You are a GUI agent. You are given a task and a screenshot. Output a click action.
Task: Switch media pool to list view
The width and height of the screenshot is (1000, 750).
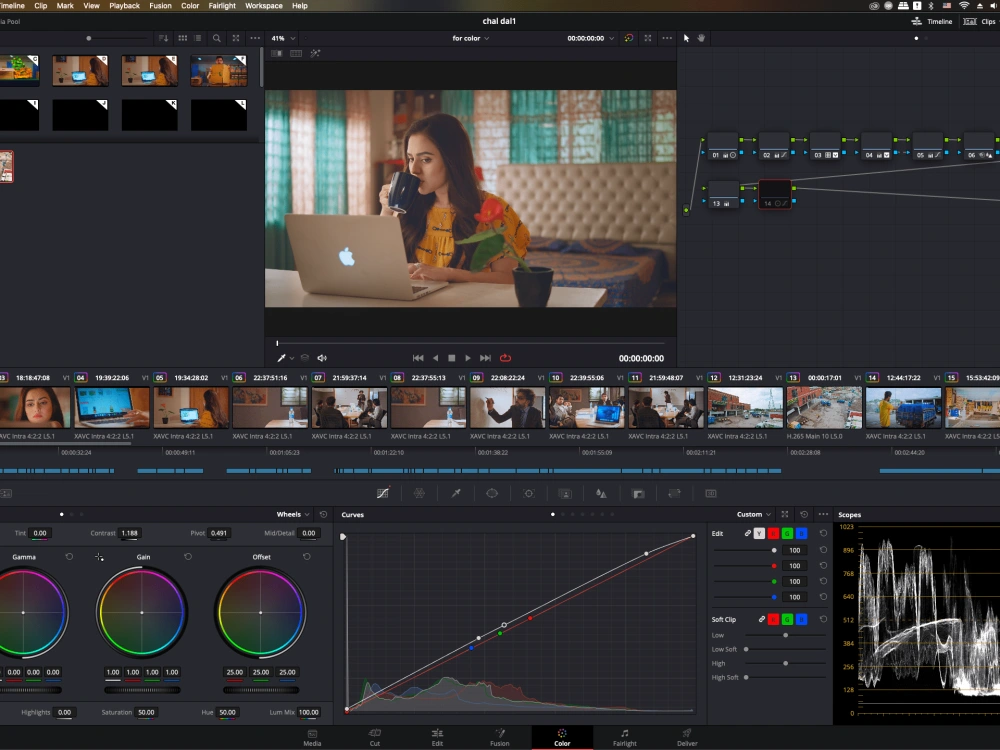(x=198, y=38)
